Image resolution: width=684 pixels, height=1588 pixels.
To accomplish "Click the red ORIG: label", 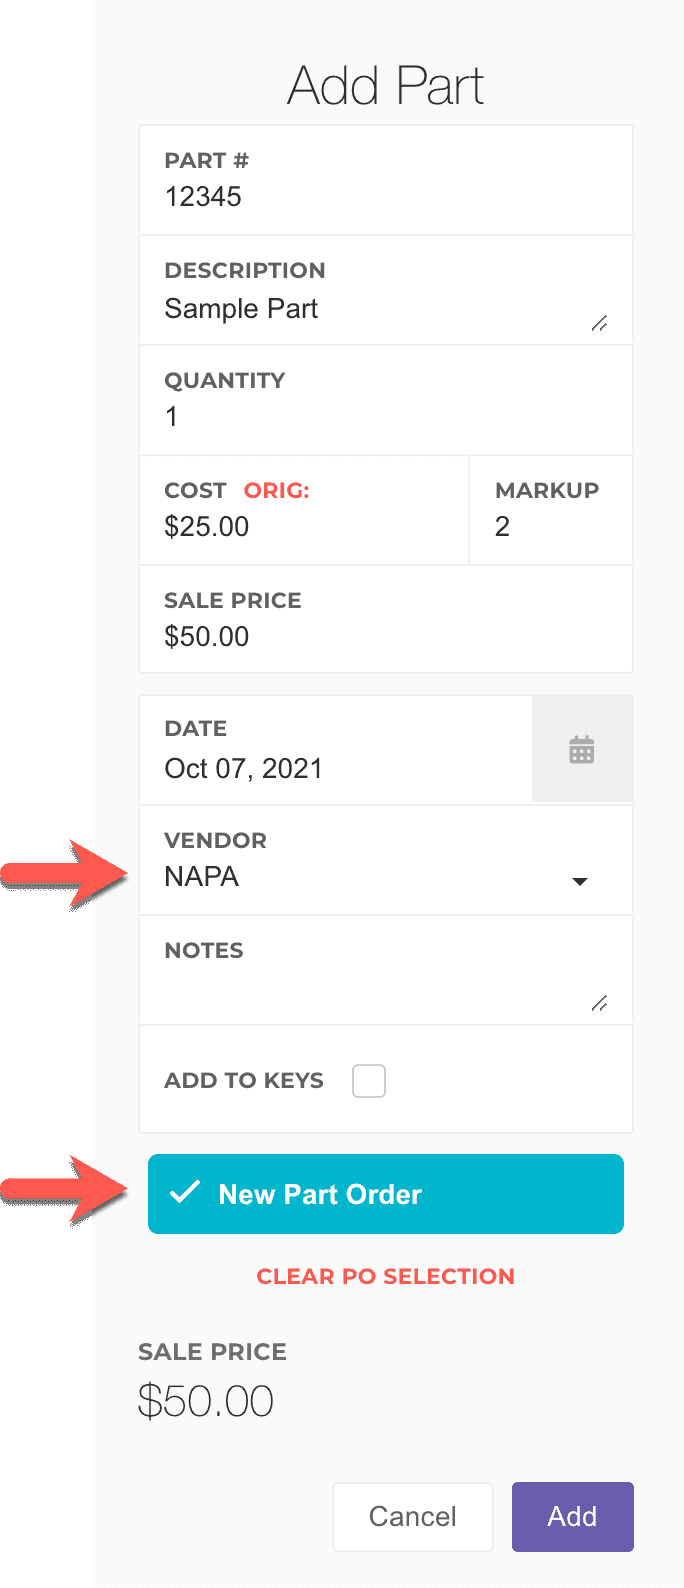I will (x=277, y=491).
